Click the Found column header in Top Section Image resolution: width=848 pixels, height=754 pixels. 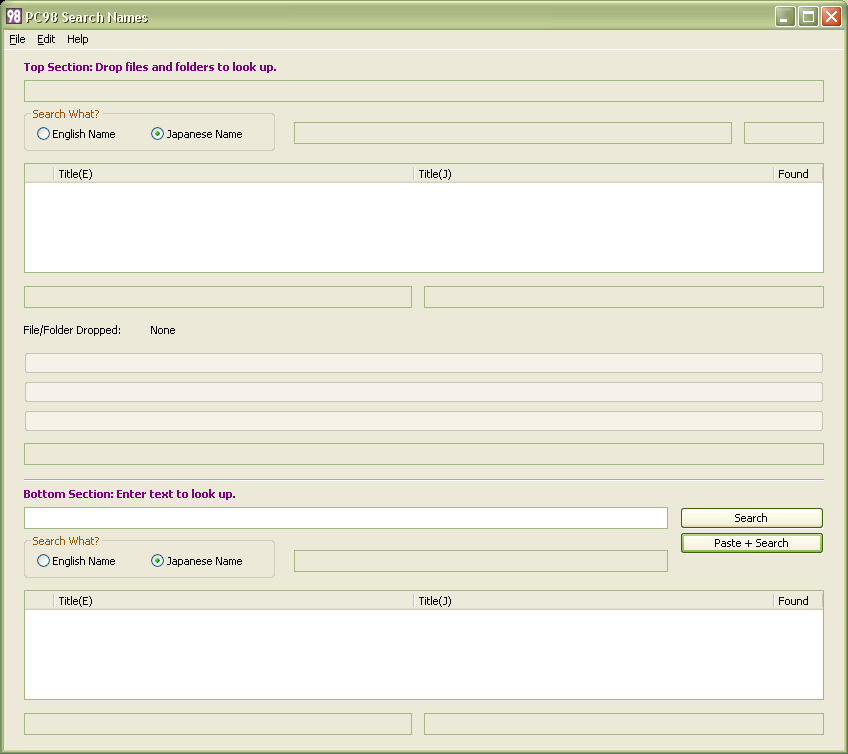[x=797, y=174]
